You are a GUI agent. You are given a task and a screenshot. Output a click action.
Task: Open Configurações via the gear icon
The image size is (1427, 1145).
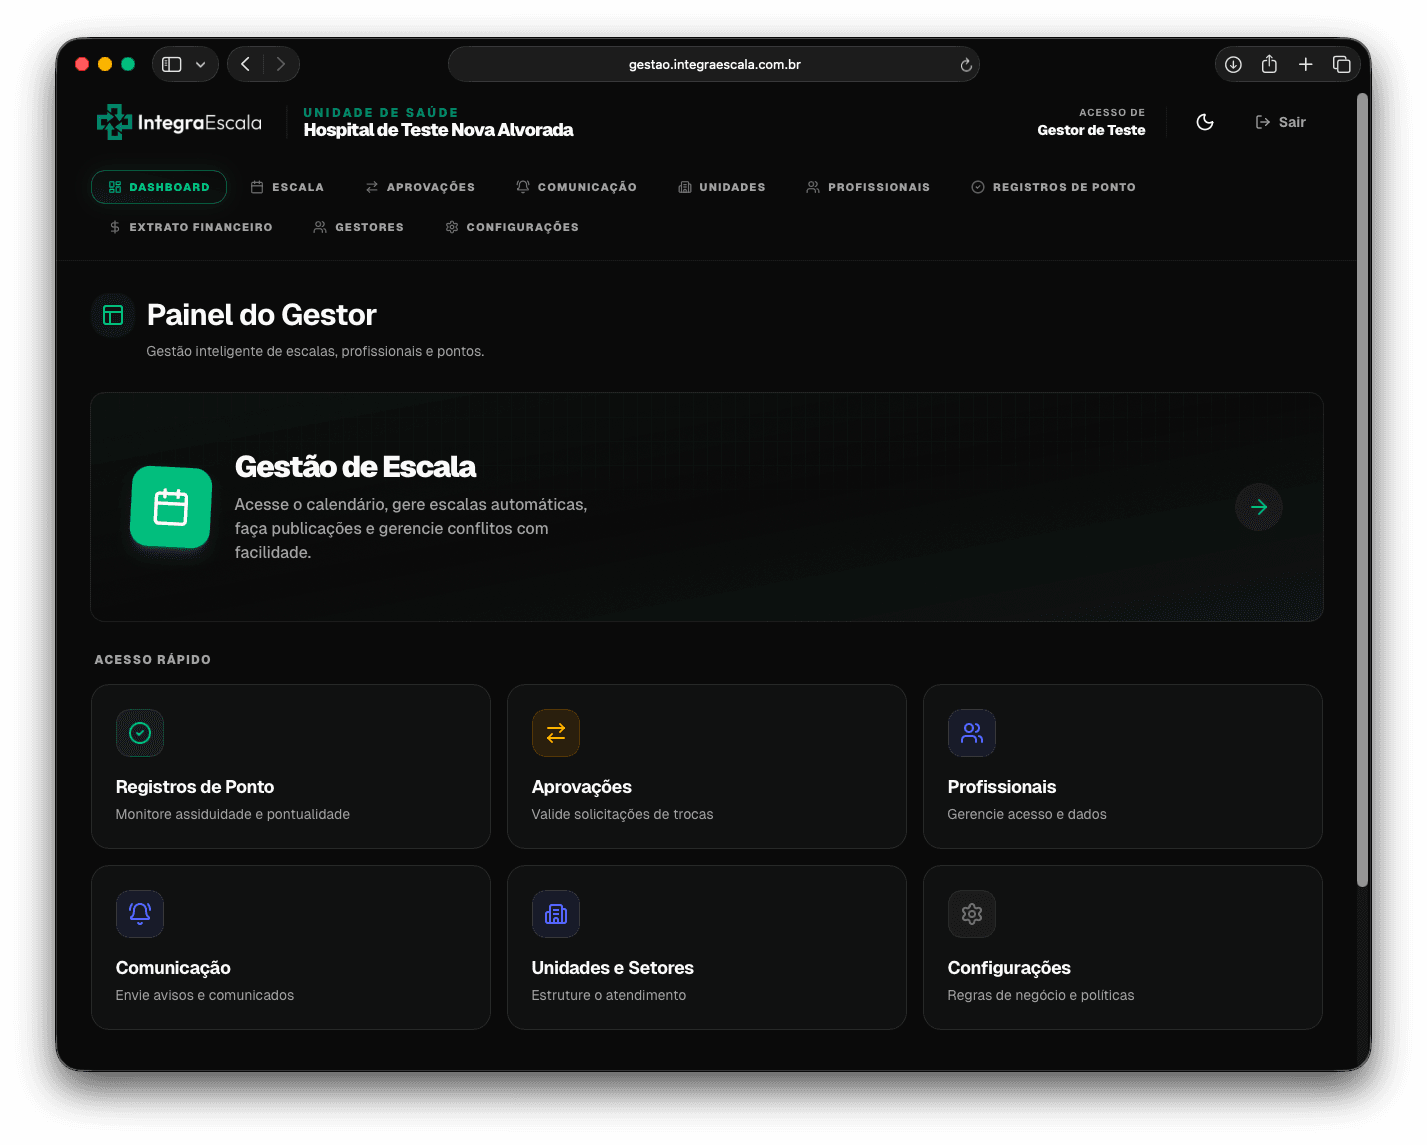971,913
